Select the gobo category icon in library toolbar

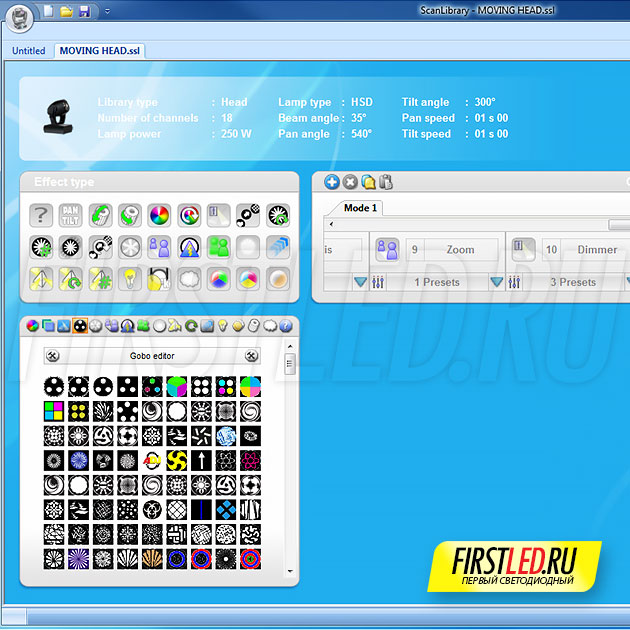click(x=80, y=326)
